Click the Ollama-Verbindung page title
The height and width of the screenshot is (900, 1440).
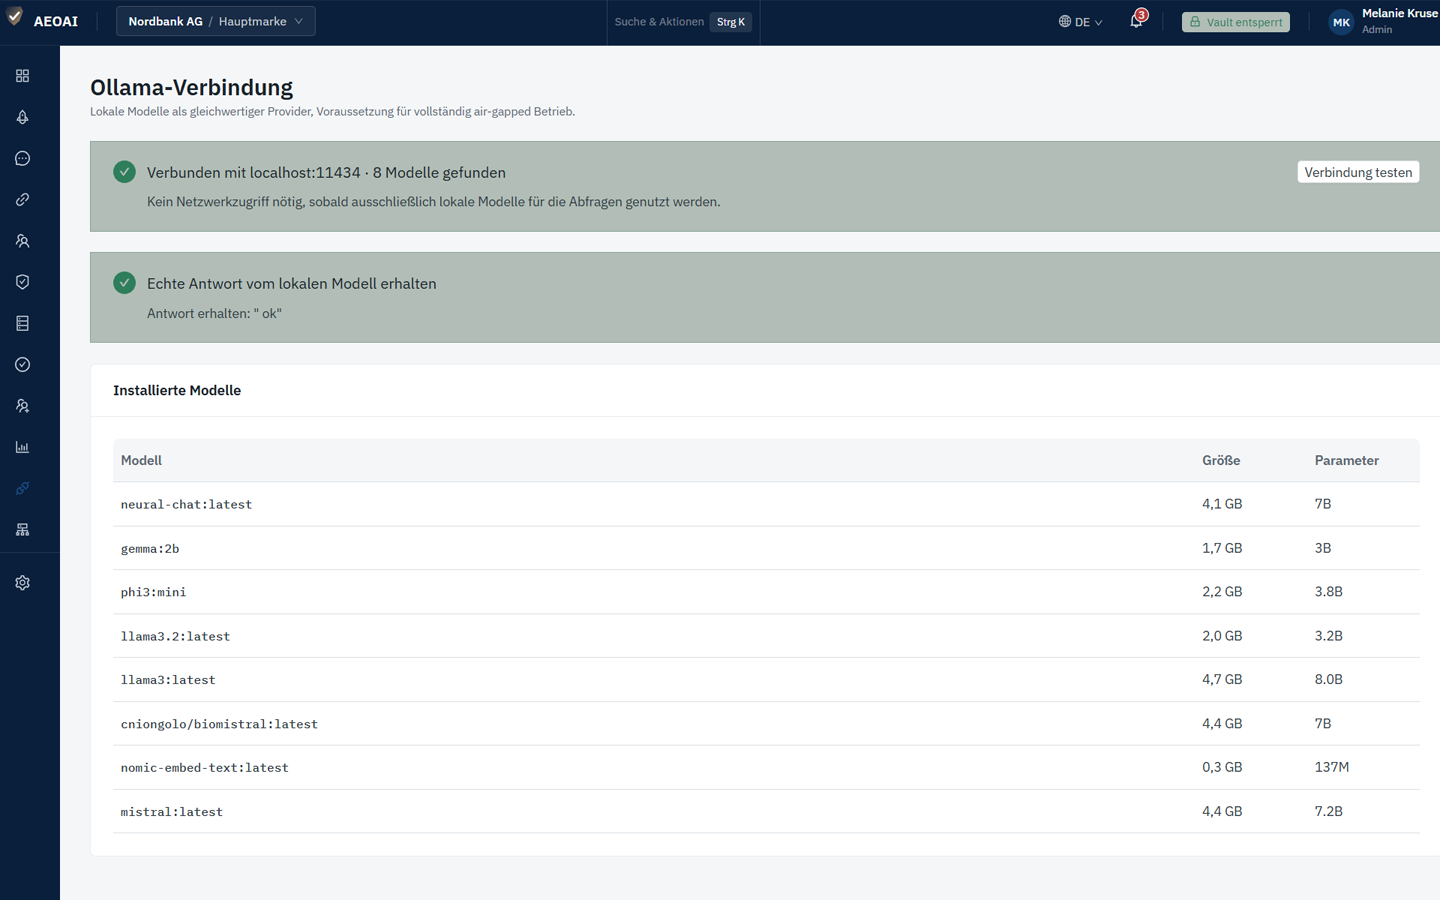(191, 87)
